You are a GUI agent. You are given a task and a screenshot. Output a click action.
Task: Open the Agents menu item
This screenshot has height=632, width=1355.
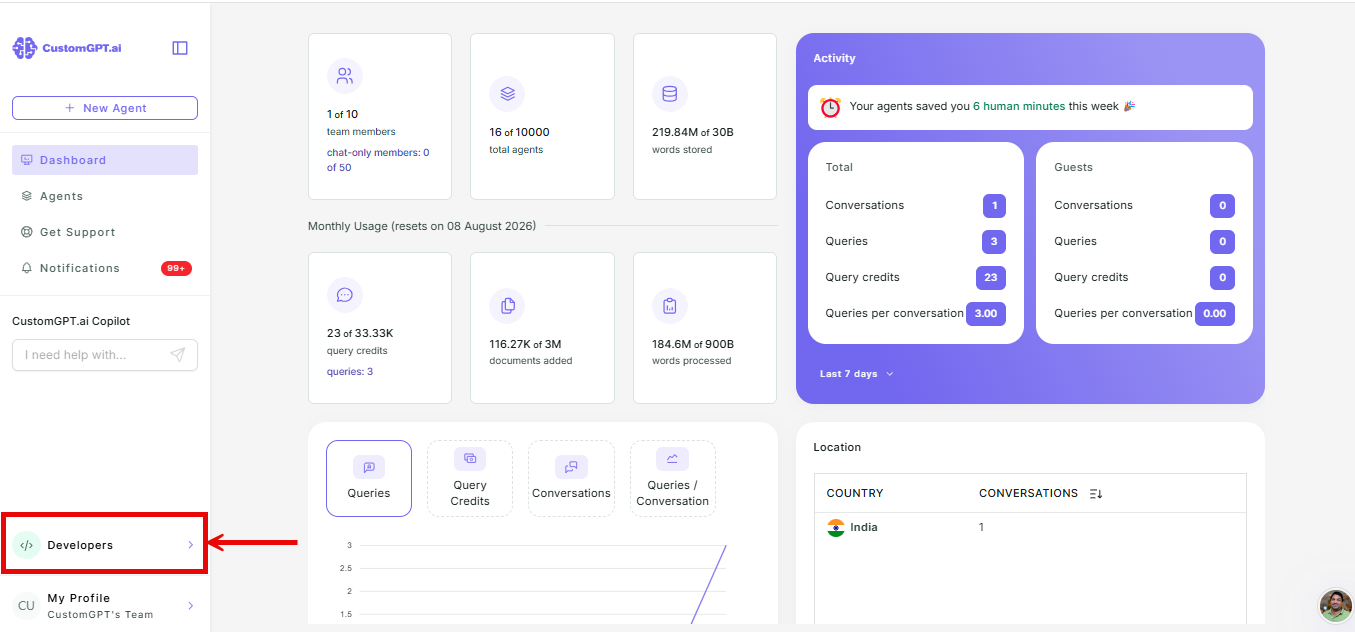(x=105, y=196)
